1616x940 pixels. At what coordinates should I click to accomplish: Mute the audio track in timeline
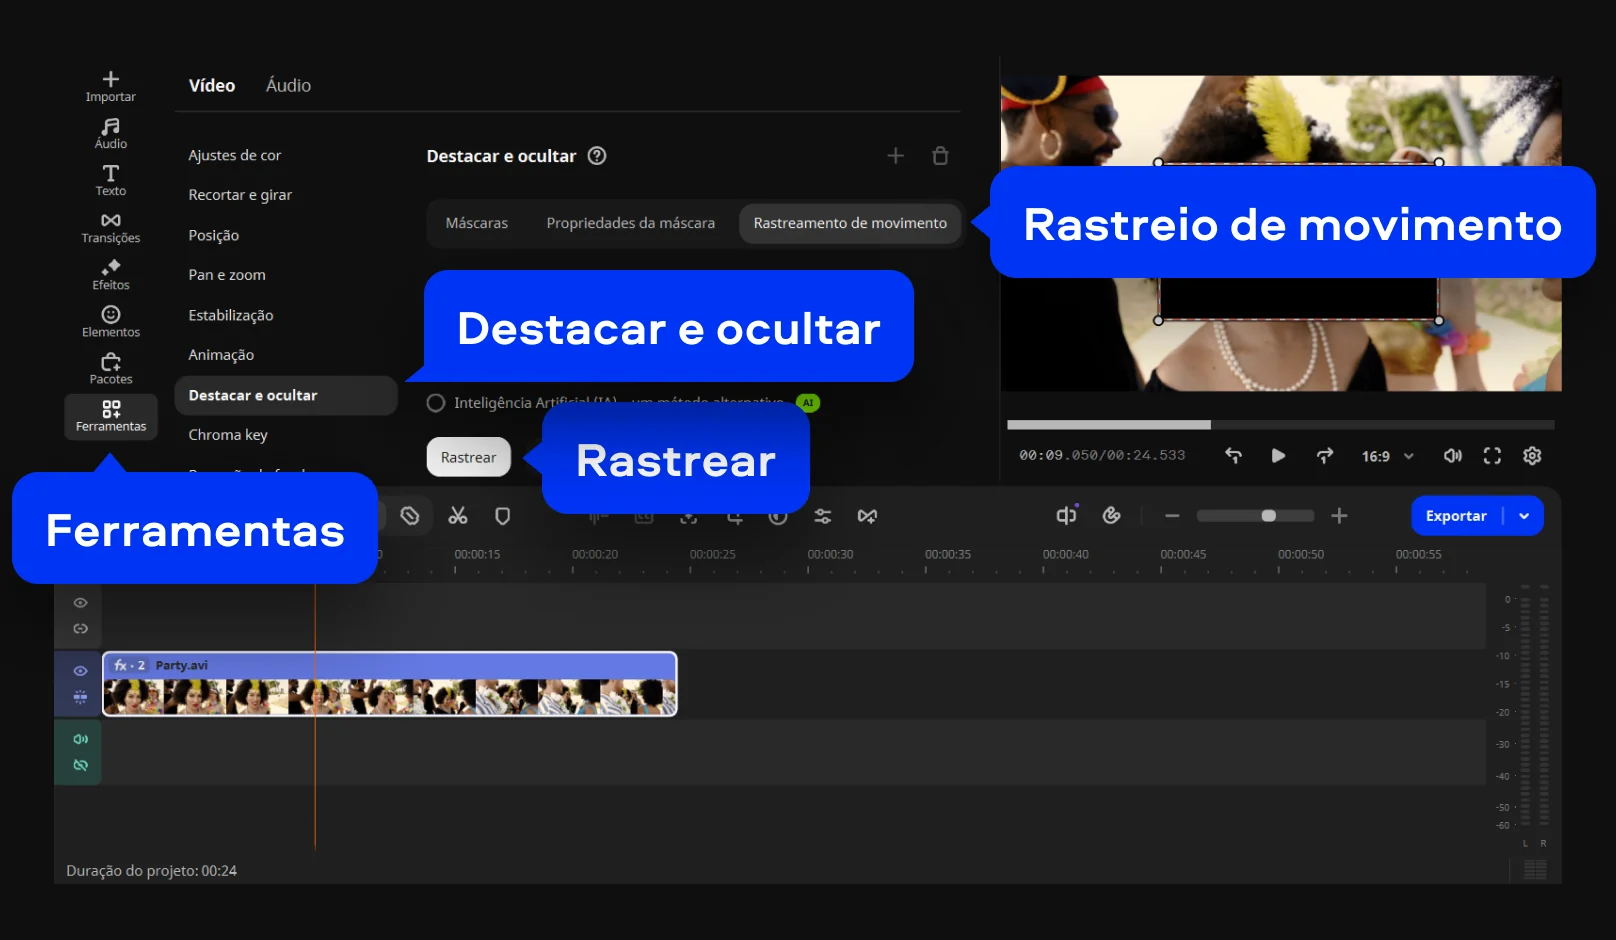80,739
